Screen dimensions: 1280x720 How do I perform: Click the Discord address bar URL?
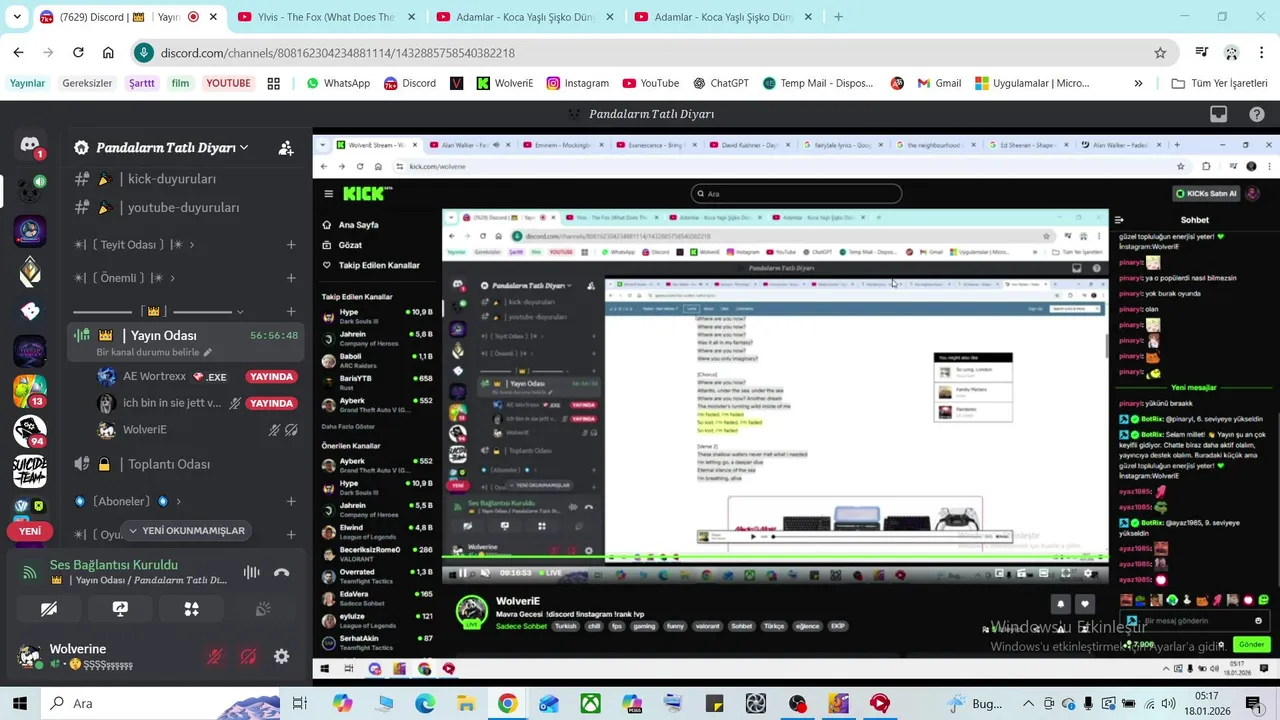coord(337,53)
